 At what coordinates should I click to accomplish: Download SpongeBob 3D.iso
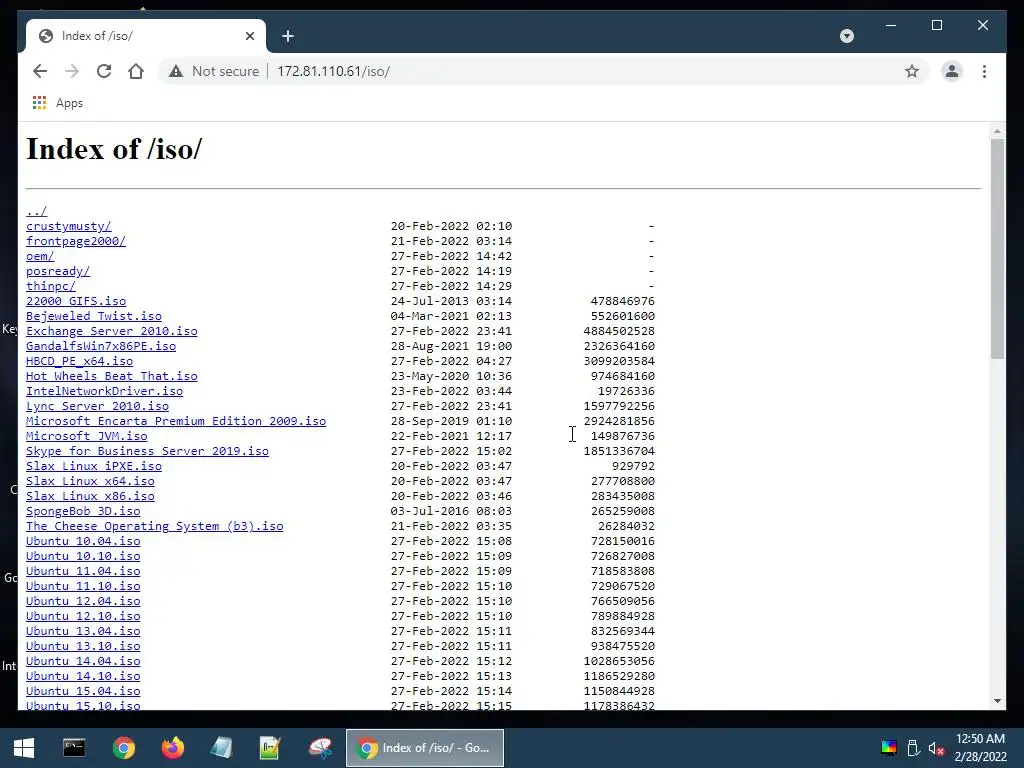(x=83, y=511)
